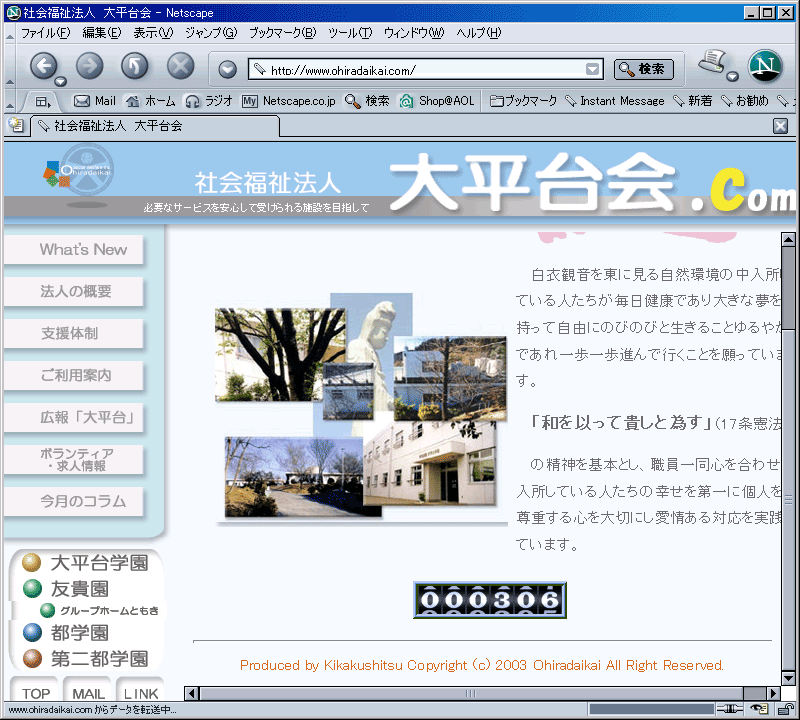Click the MAIL tab button
This screenshot has height=720, width=800.
pos(88,690)
